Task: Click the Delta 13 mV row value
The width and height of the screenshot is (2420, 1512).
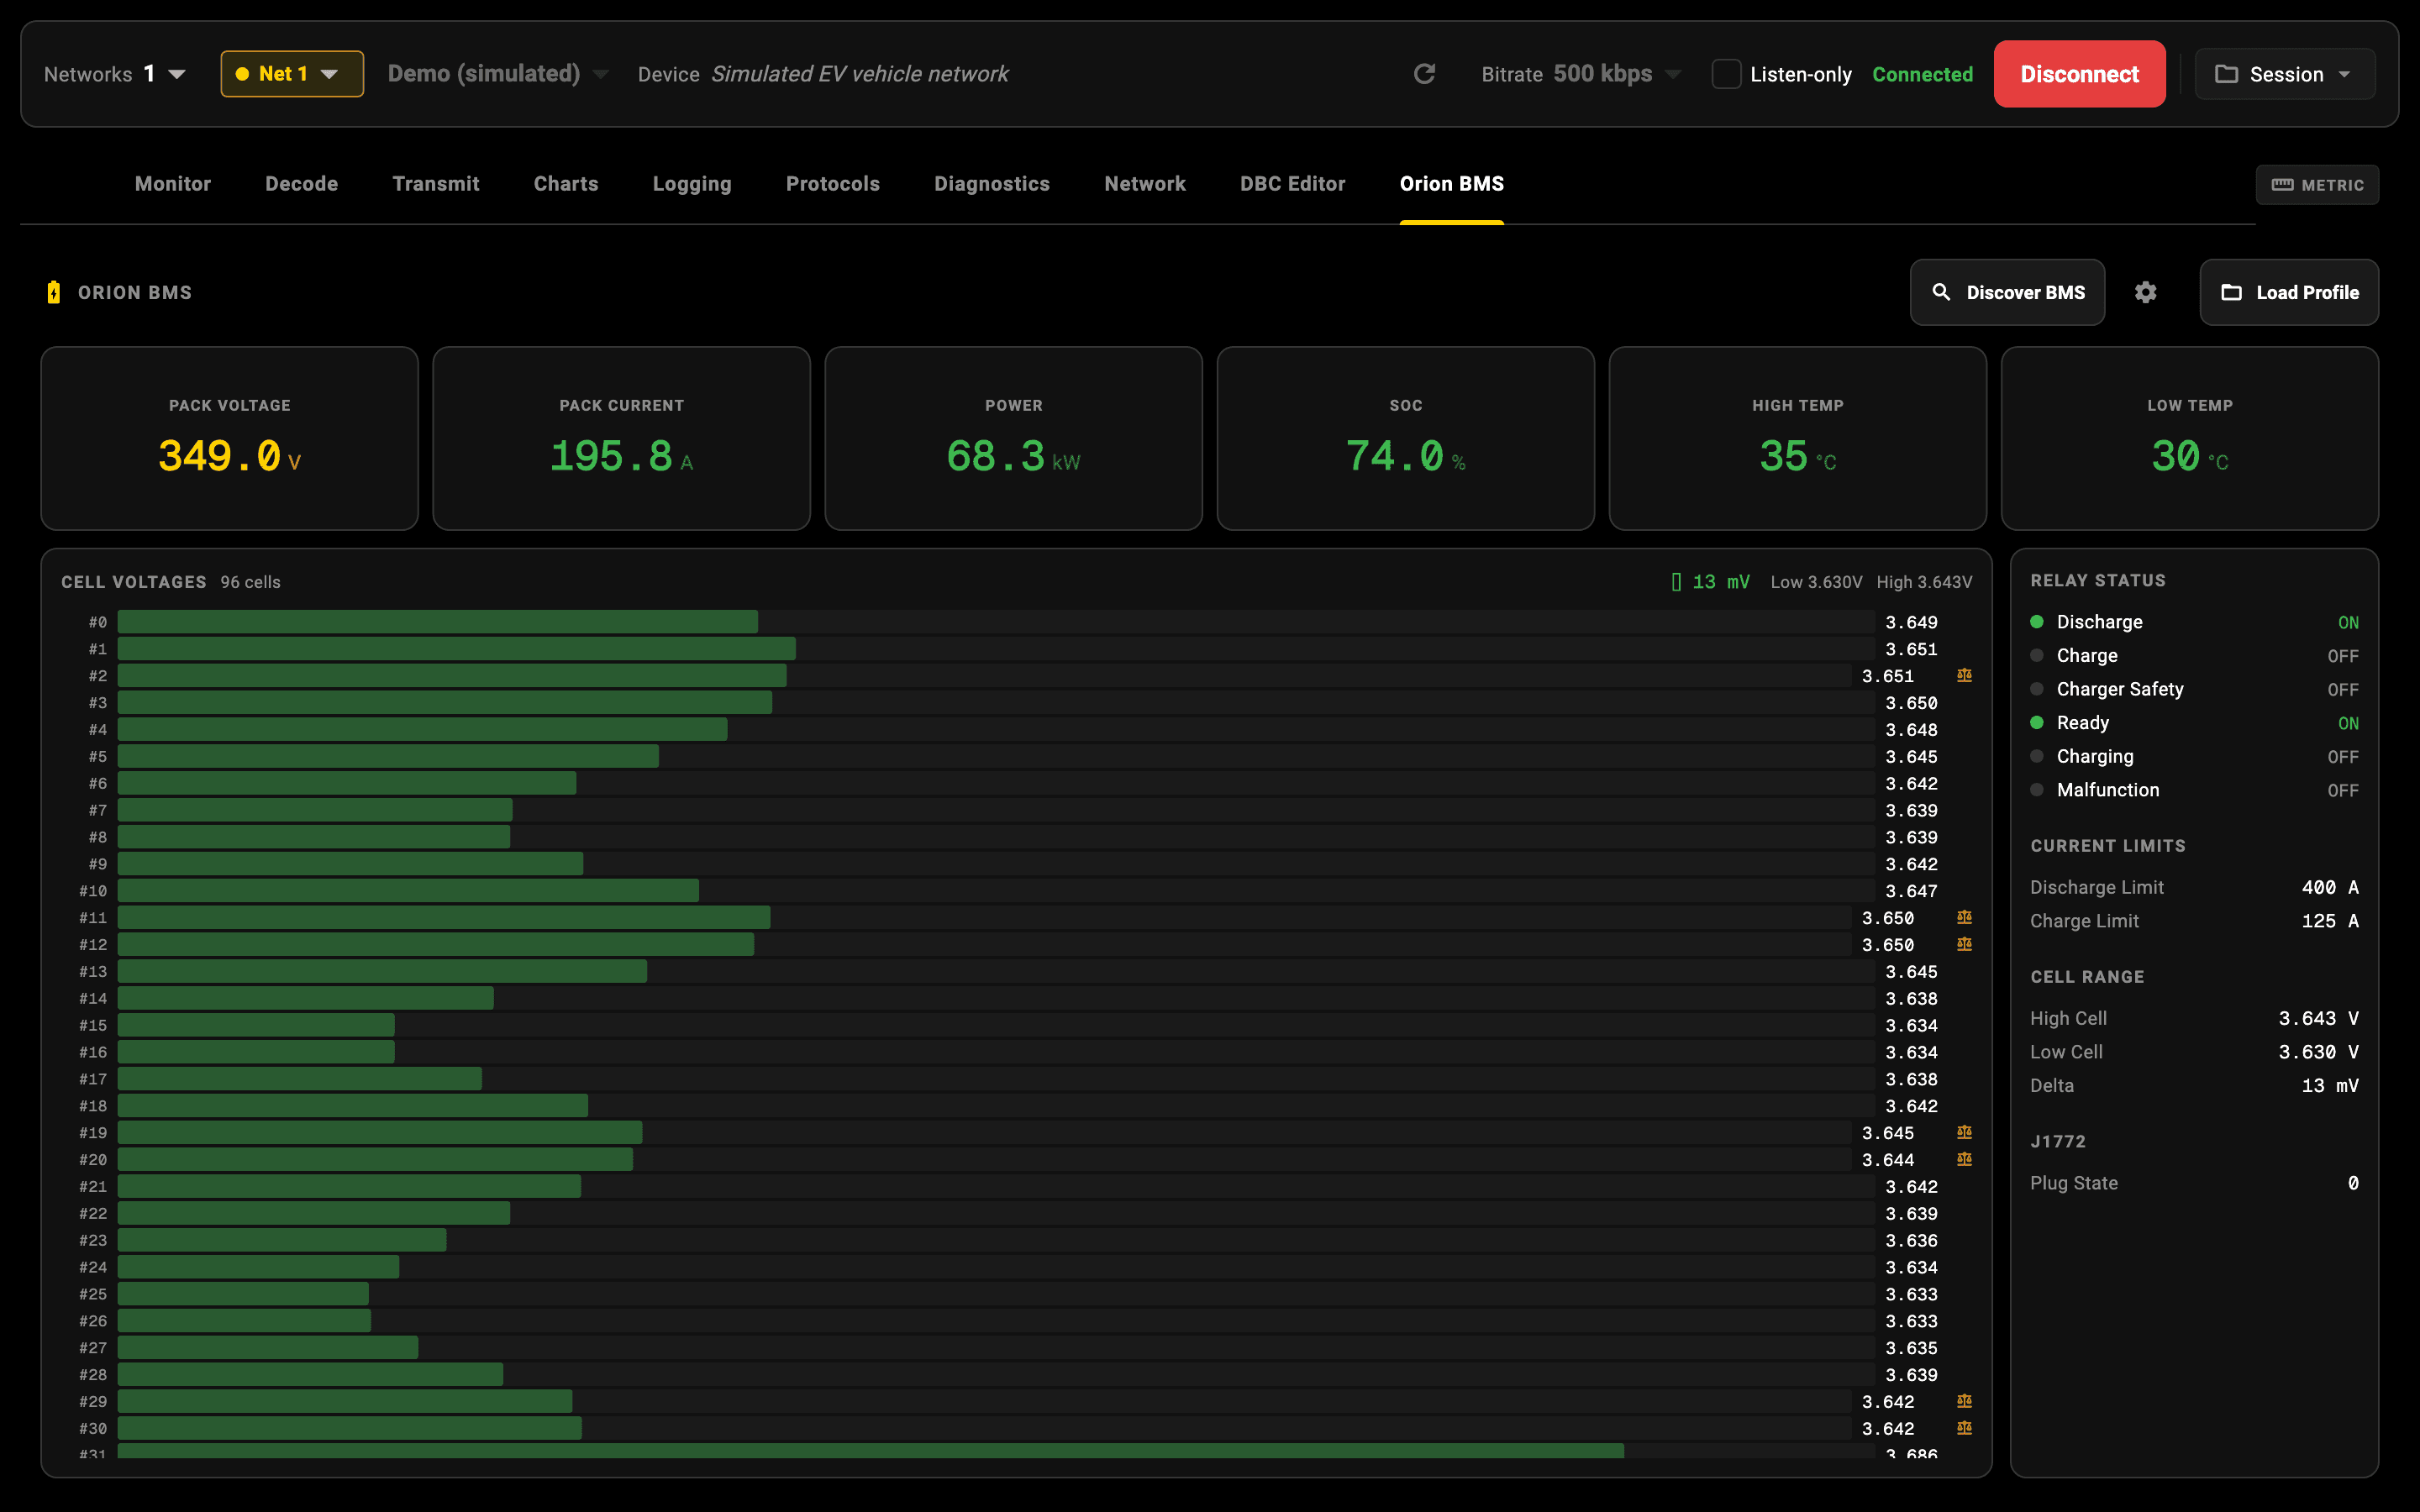Action: (2330, 1085)
